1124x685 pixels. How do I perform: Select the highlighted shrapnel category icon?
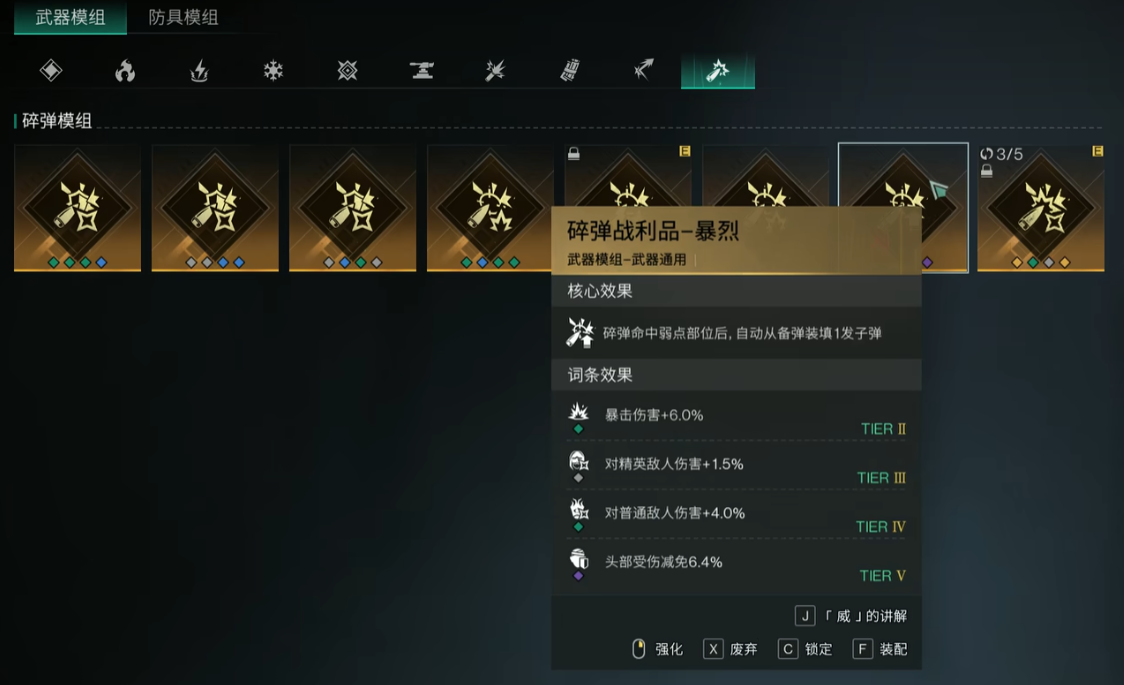pos(718,70)
